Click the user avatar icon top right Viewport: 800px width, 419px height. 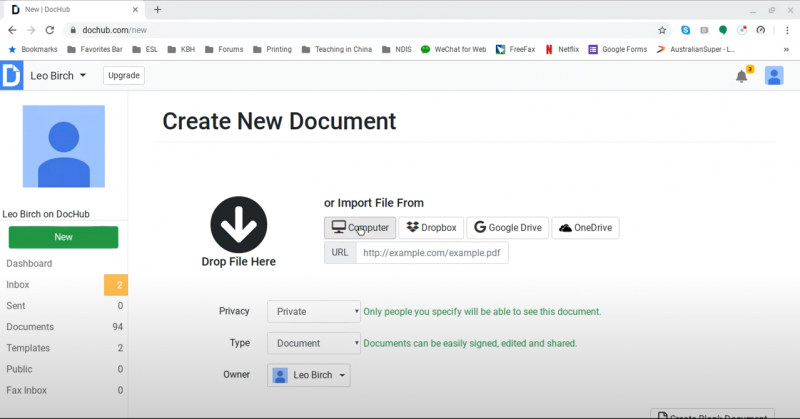[x=773, y=76]
